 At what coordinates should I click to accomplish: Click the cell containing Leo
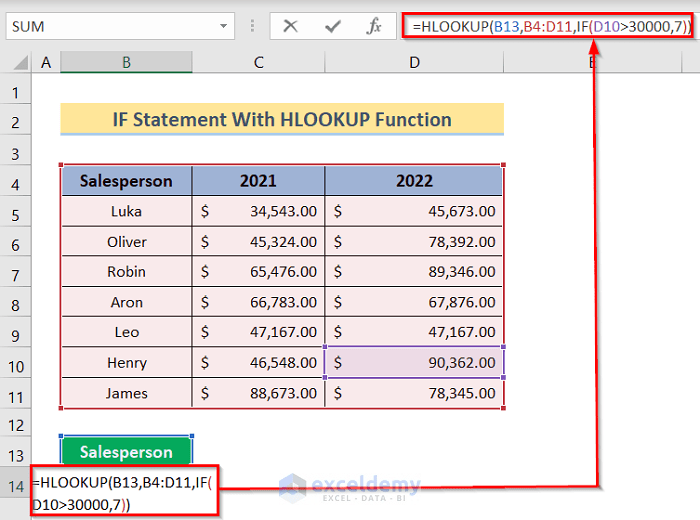tap(126, 332)
